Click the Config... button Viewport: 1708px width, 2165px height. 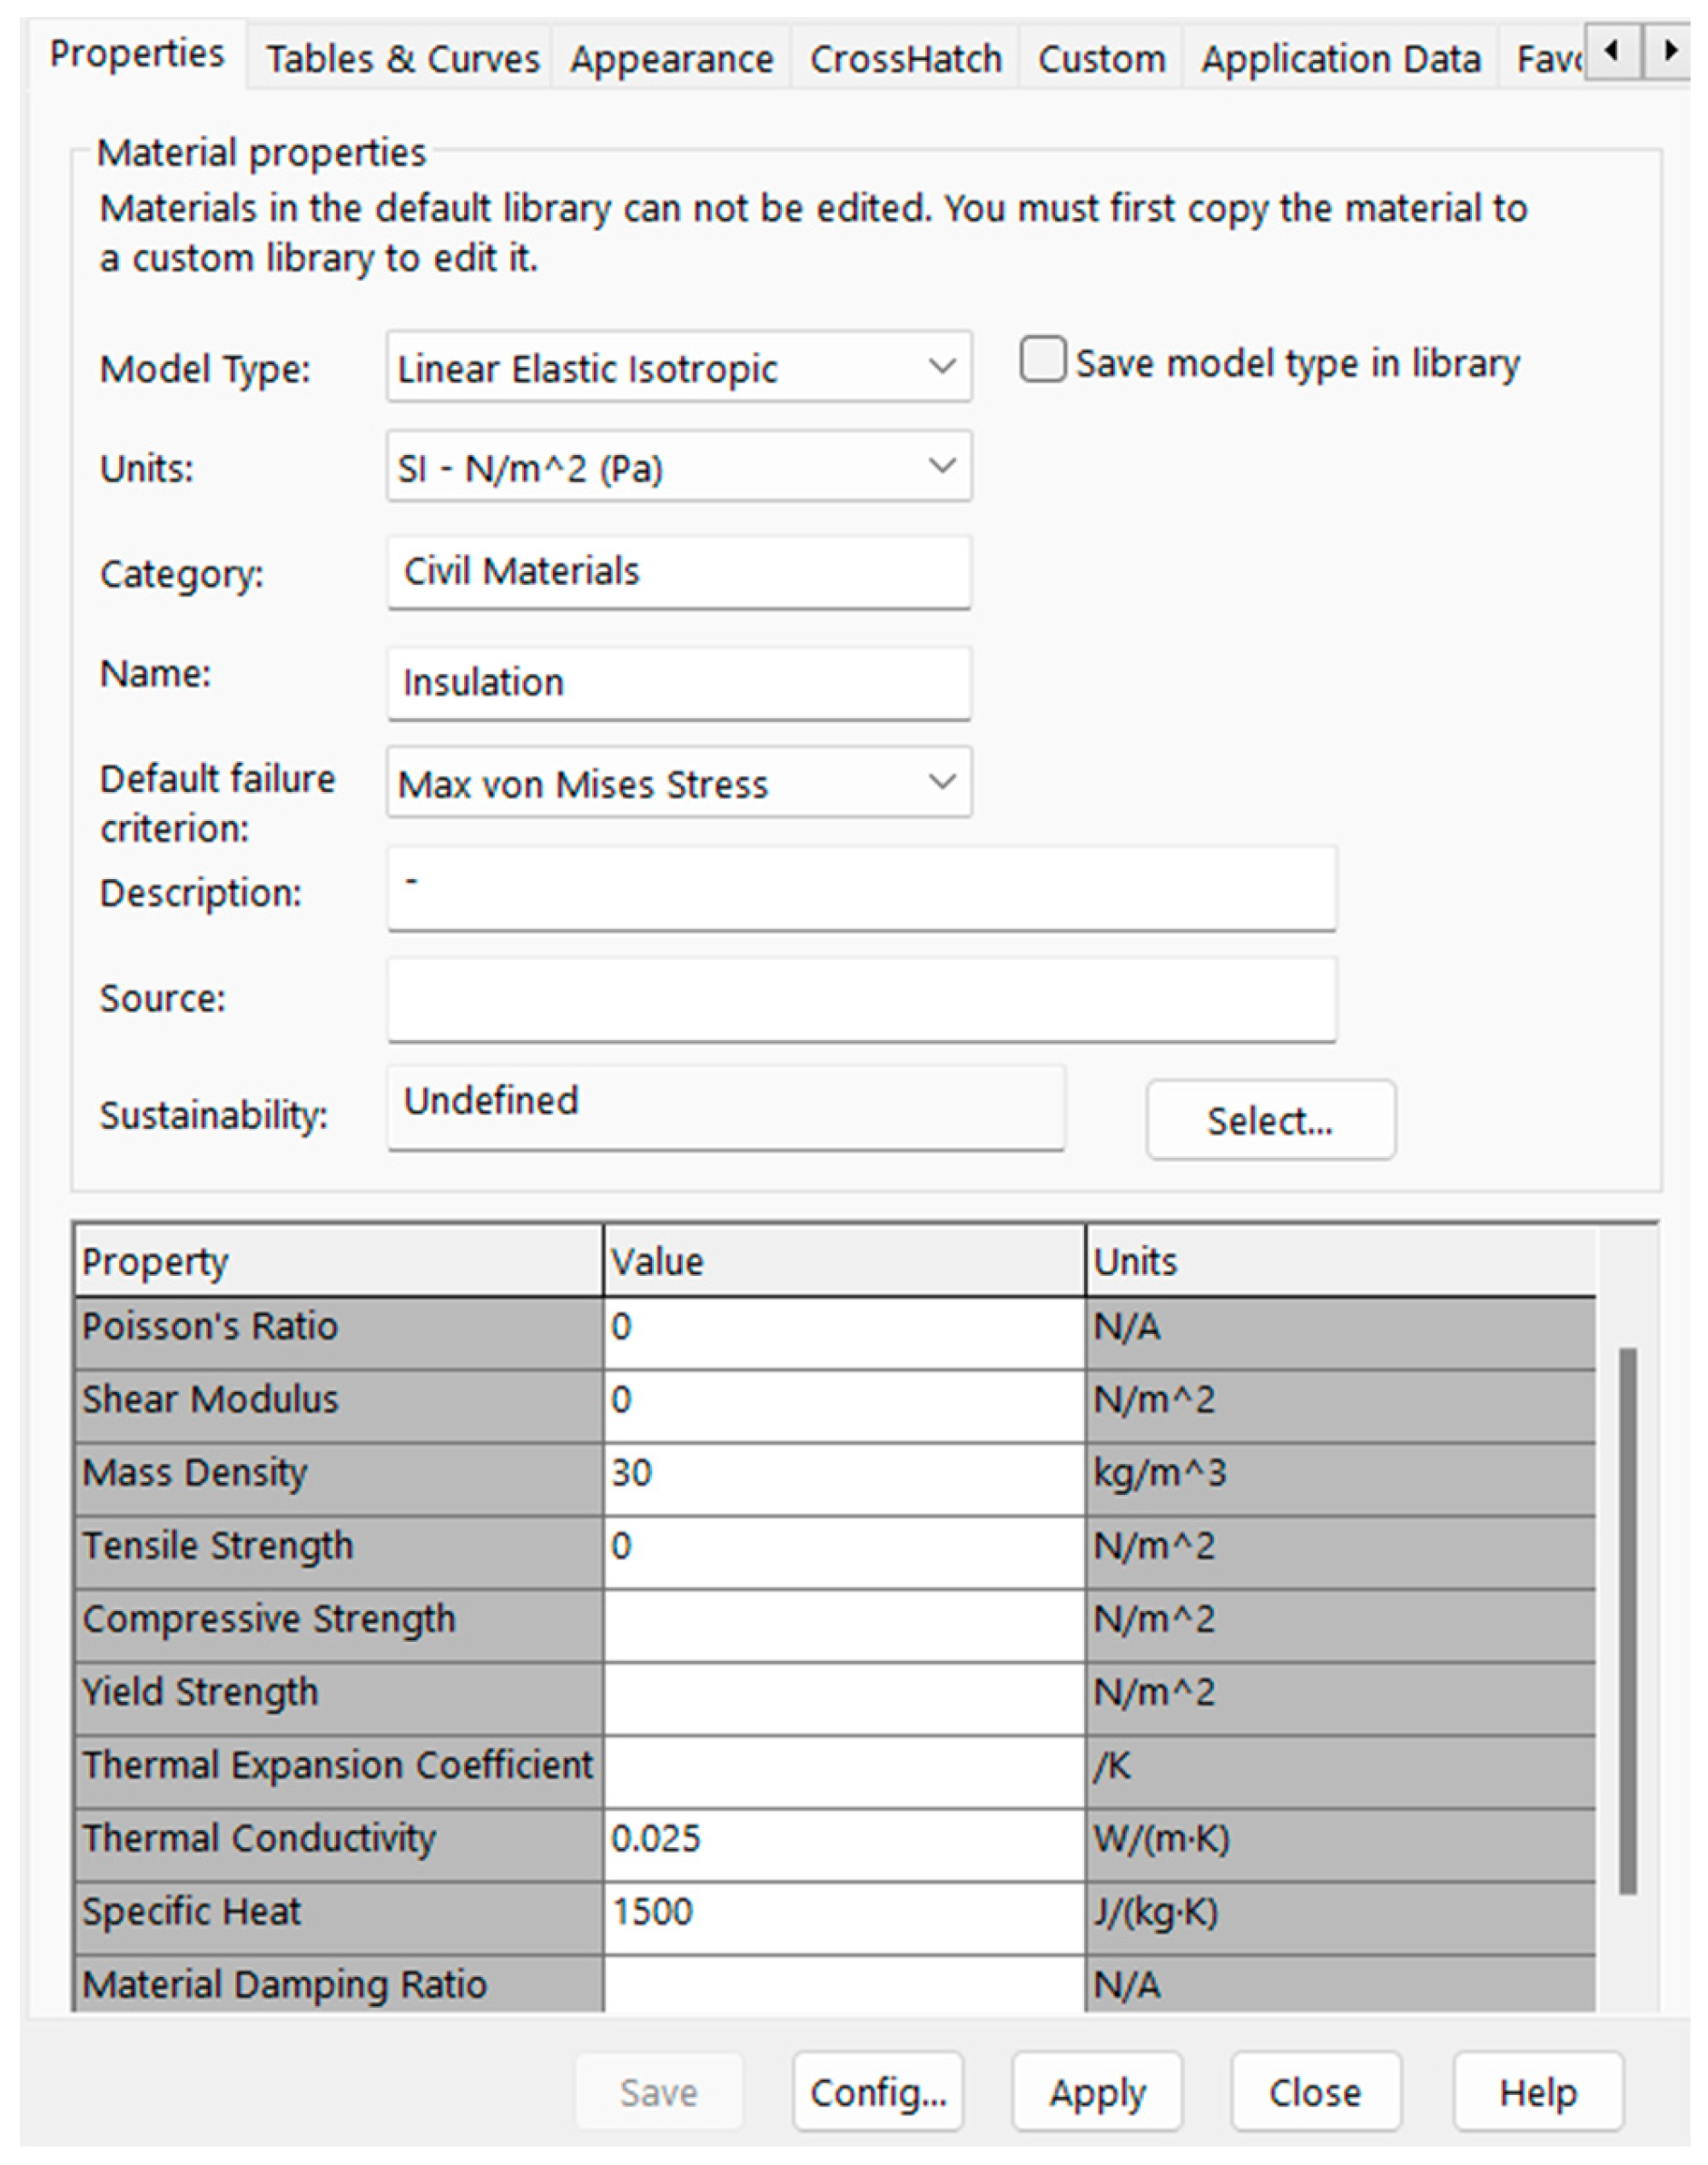coord(878,2092)
